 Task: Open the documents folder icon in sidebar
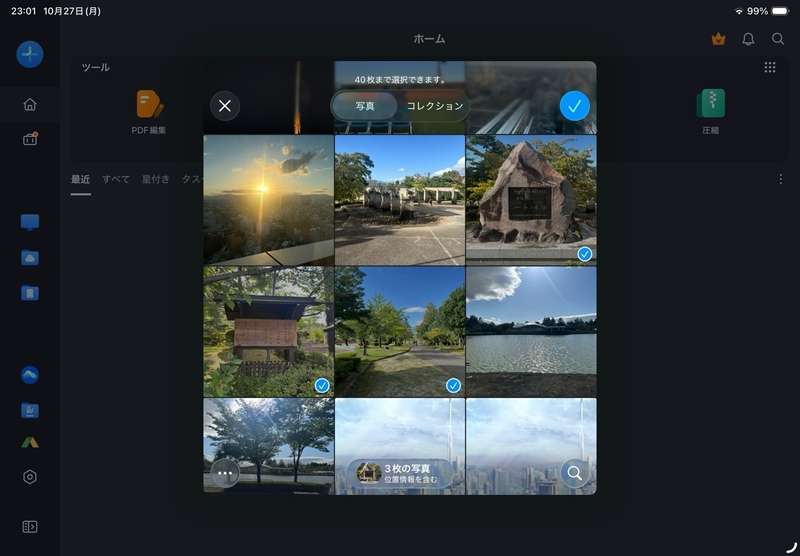pyautogui.click(x=30, y=410)
